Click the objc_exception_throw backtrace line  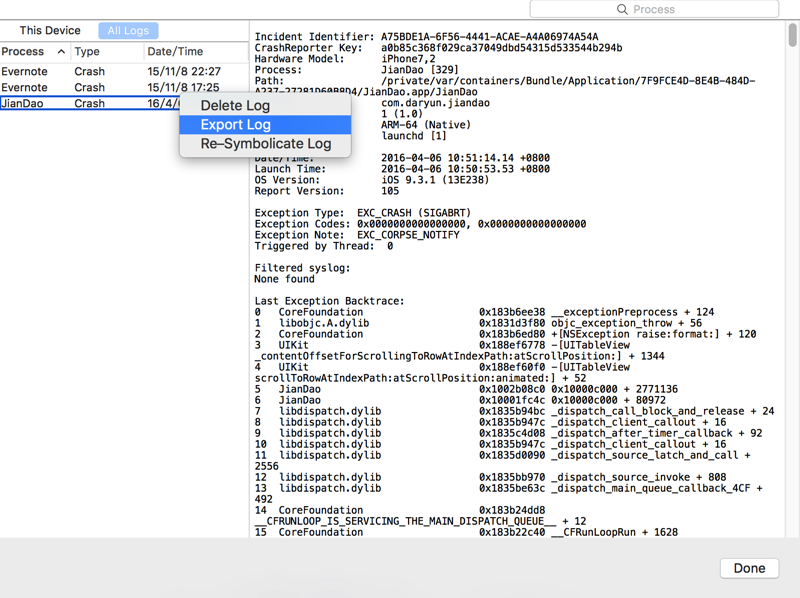tap(478, 323)
